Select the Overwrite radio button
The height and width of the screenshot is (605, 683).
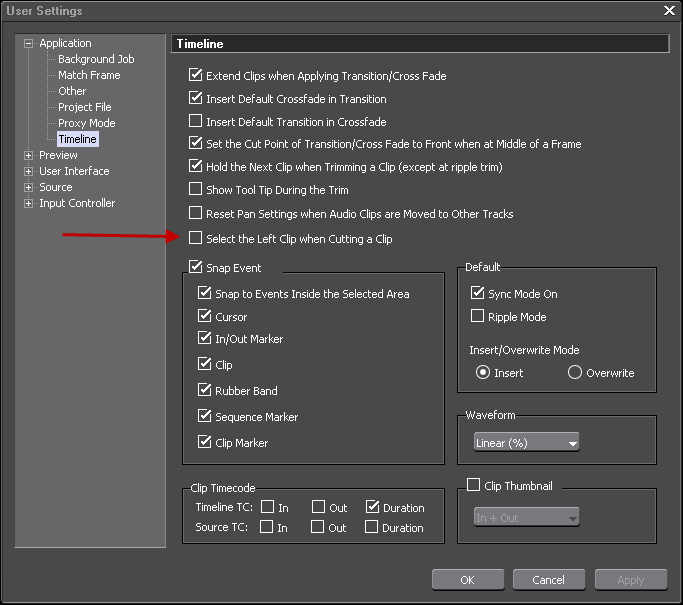[x=575, y=373]
